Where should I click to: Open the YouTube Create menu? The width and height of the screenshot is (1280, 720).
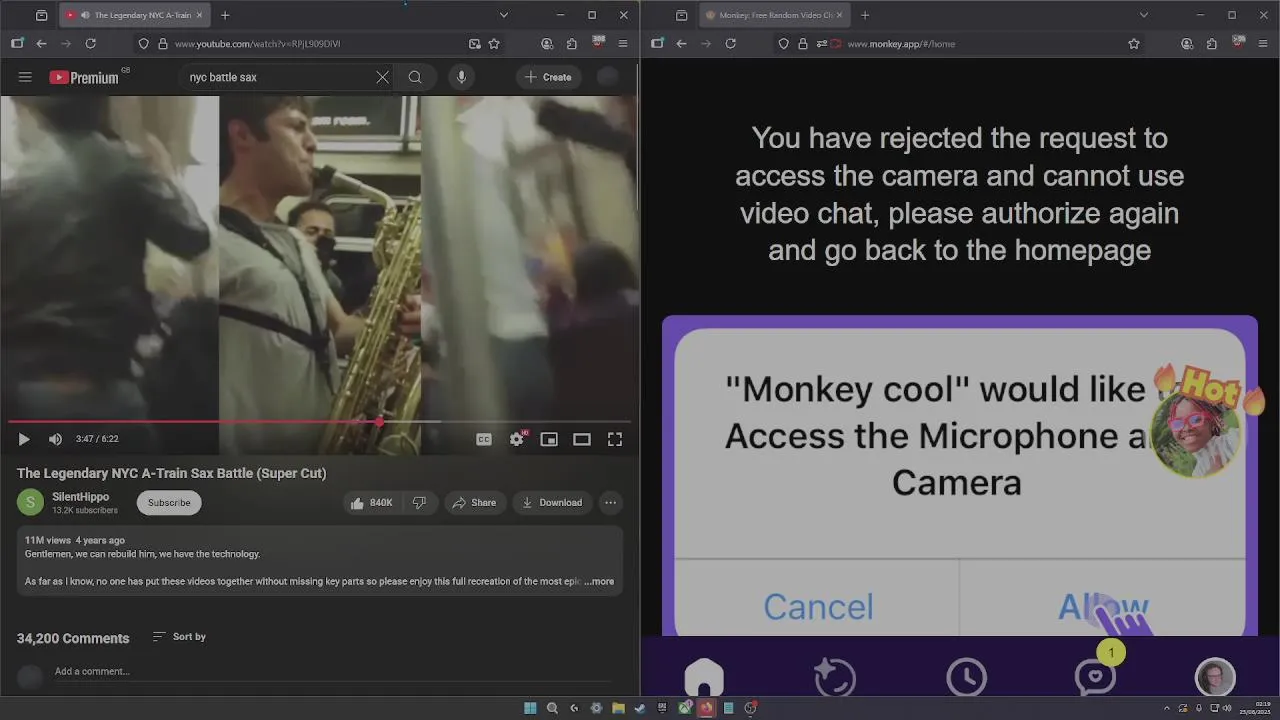548,77
